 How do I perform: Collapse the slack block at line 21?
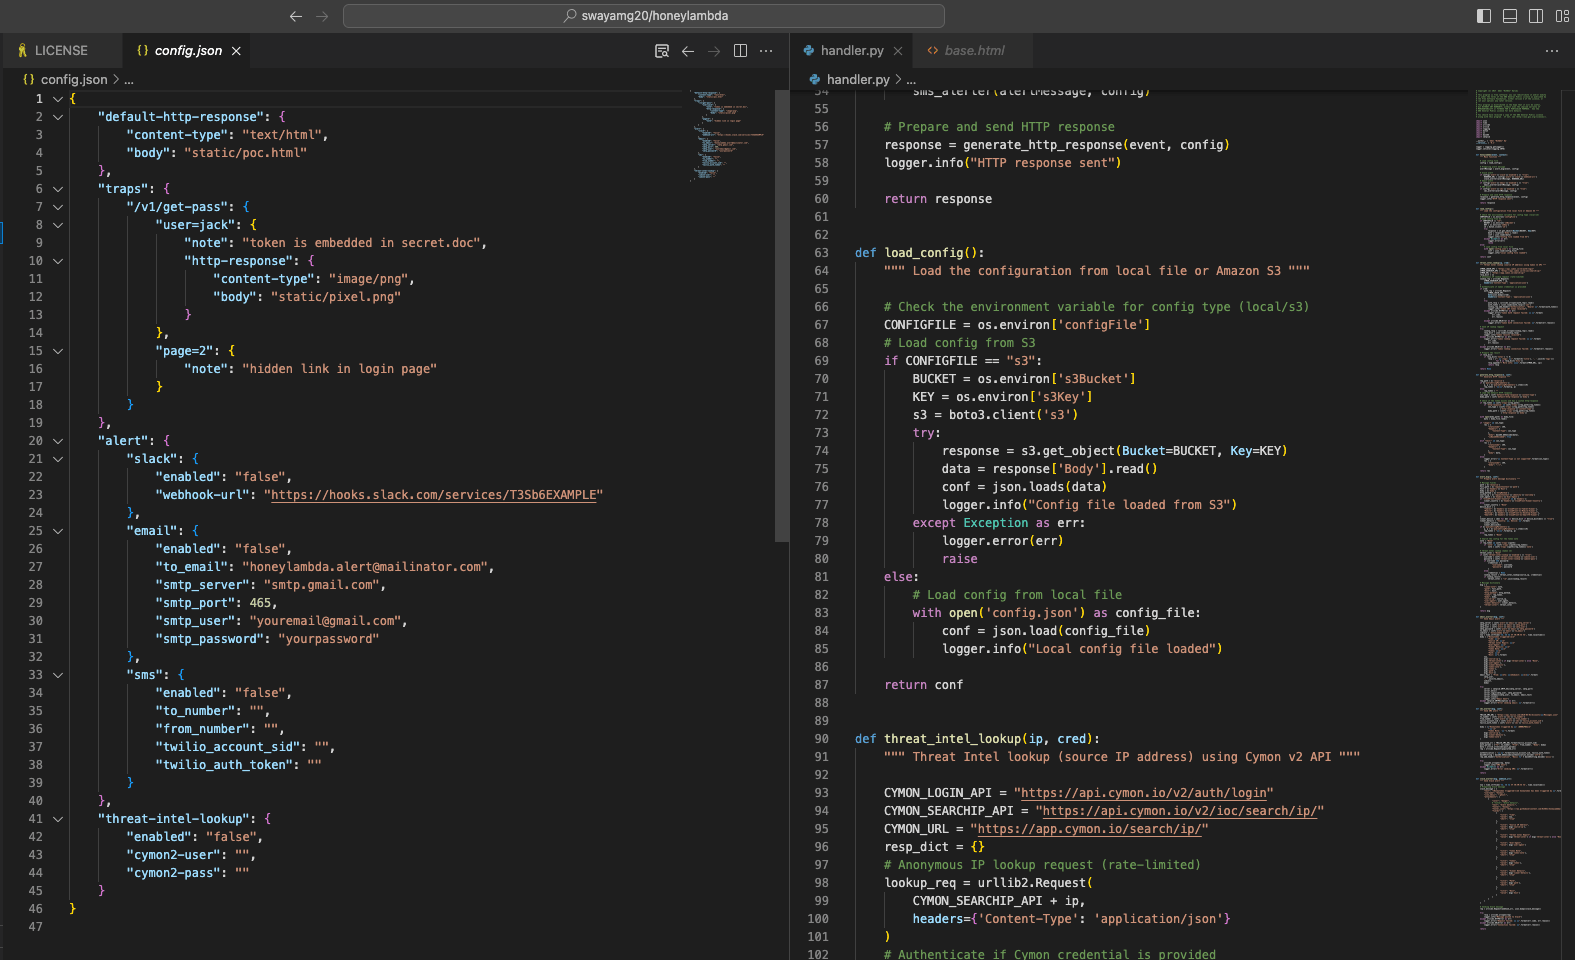tap(58, 459)
